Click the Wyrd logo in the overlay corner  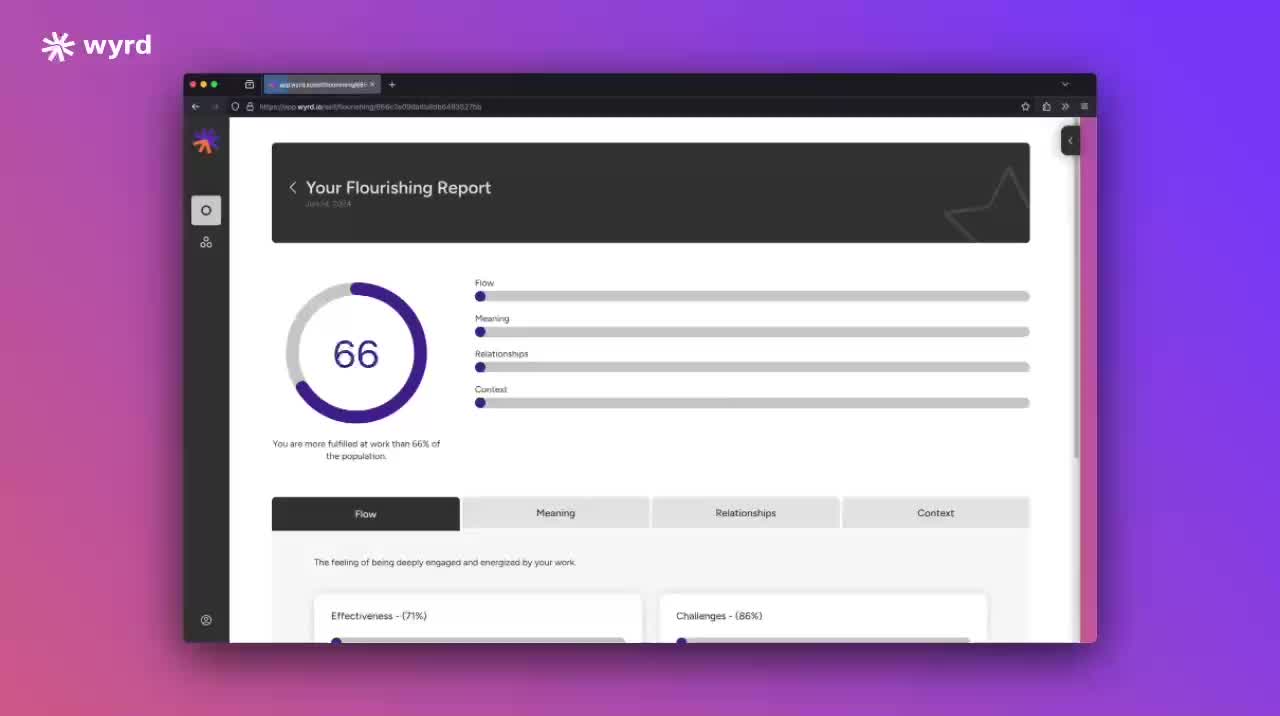(96, 46)
